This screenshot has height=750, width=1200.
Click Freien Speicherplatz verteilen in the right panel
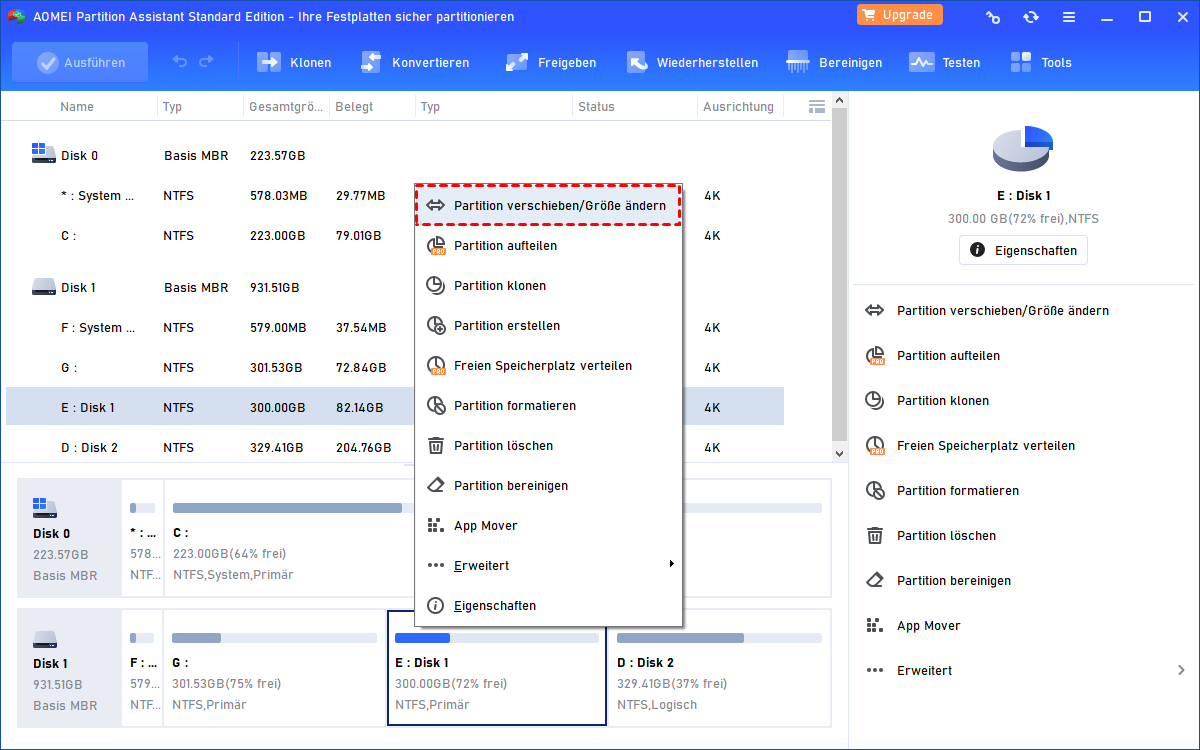[986, 446]
